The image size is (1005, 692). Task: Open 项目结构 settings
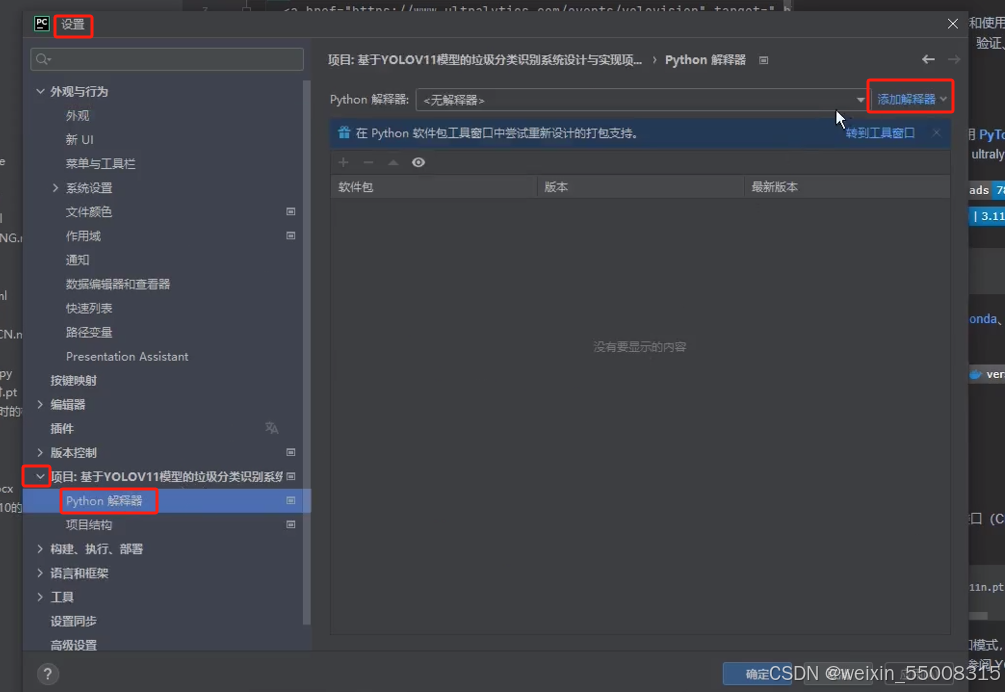pyautogui.click(x=89, y=525)
